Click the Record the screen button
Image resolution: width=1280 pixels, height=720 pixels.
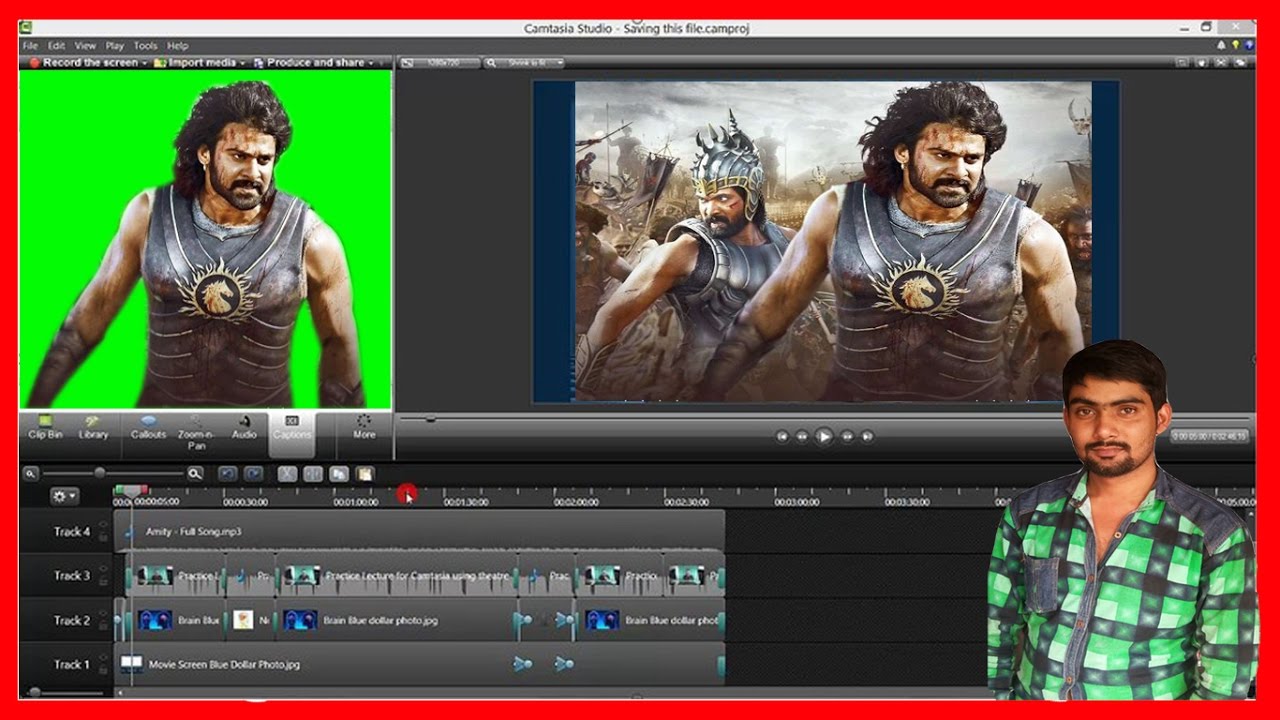(x=84, y=63)
